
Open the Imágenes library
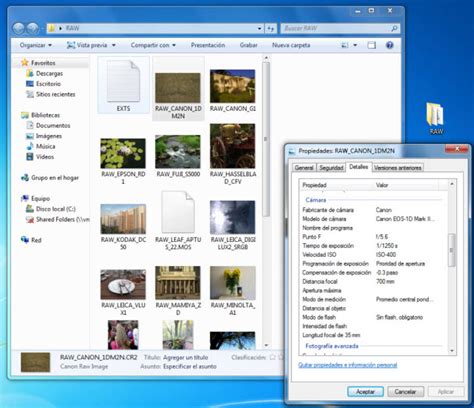[49, 136]
